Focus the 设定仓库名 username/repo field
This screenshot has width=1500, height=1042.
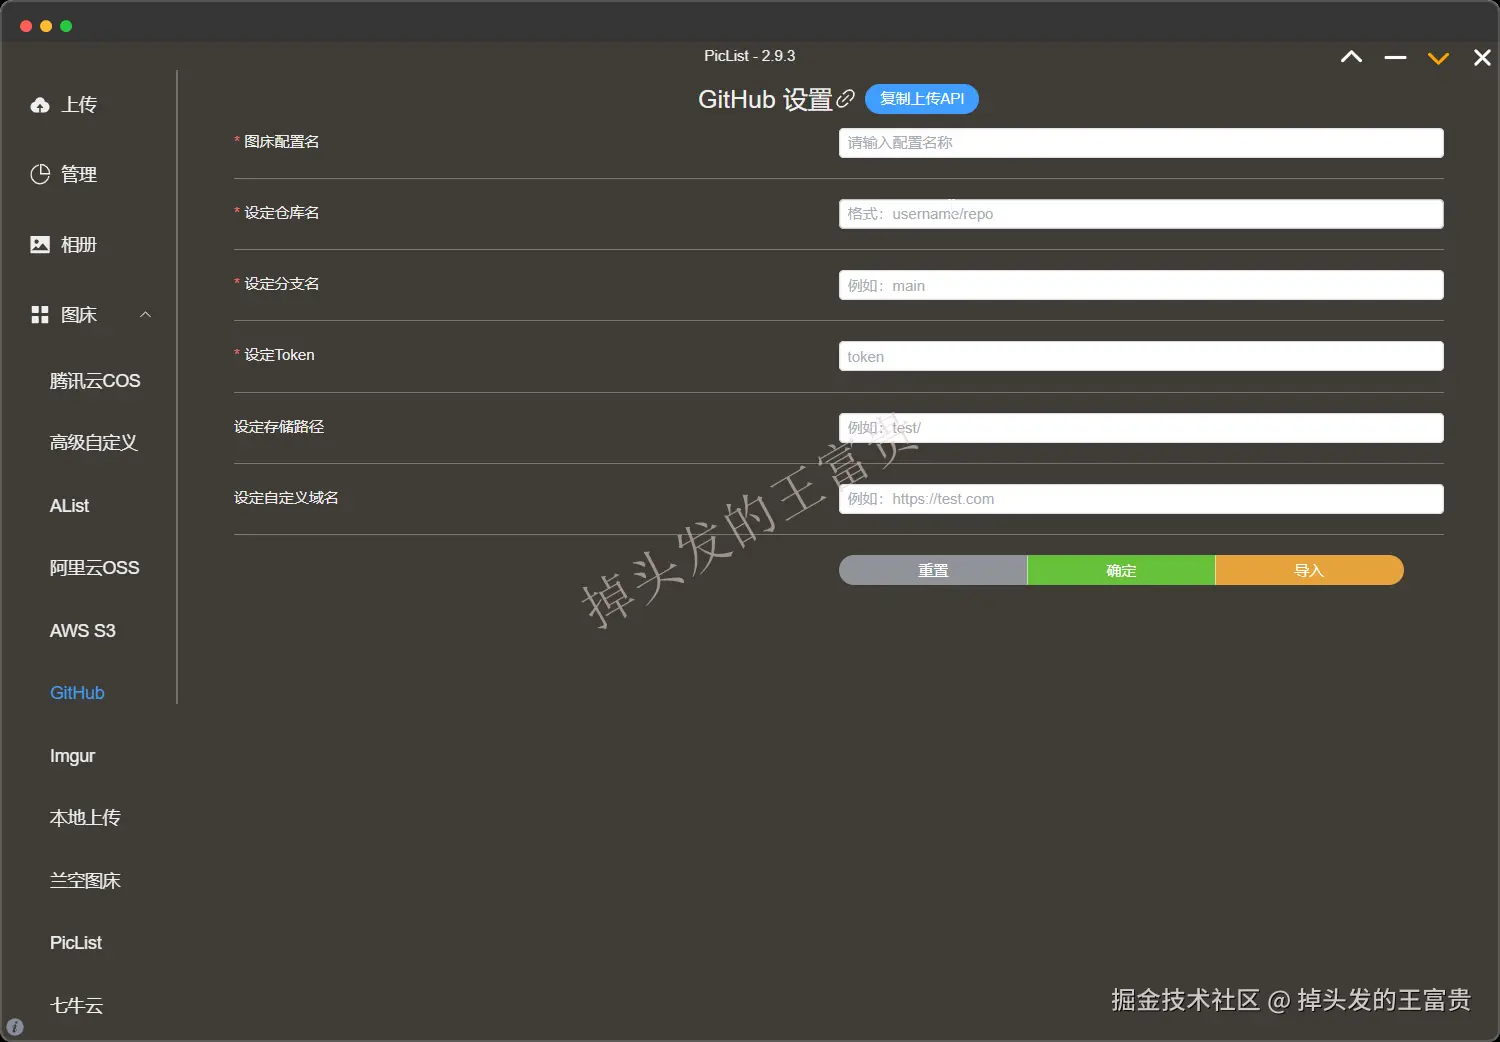(1141, 214)
